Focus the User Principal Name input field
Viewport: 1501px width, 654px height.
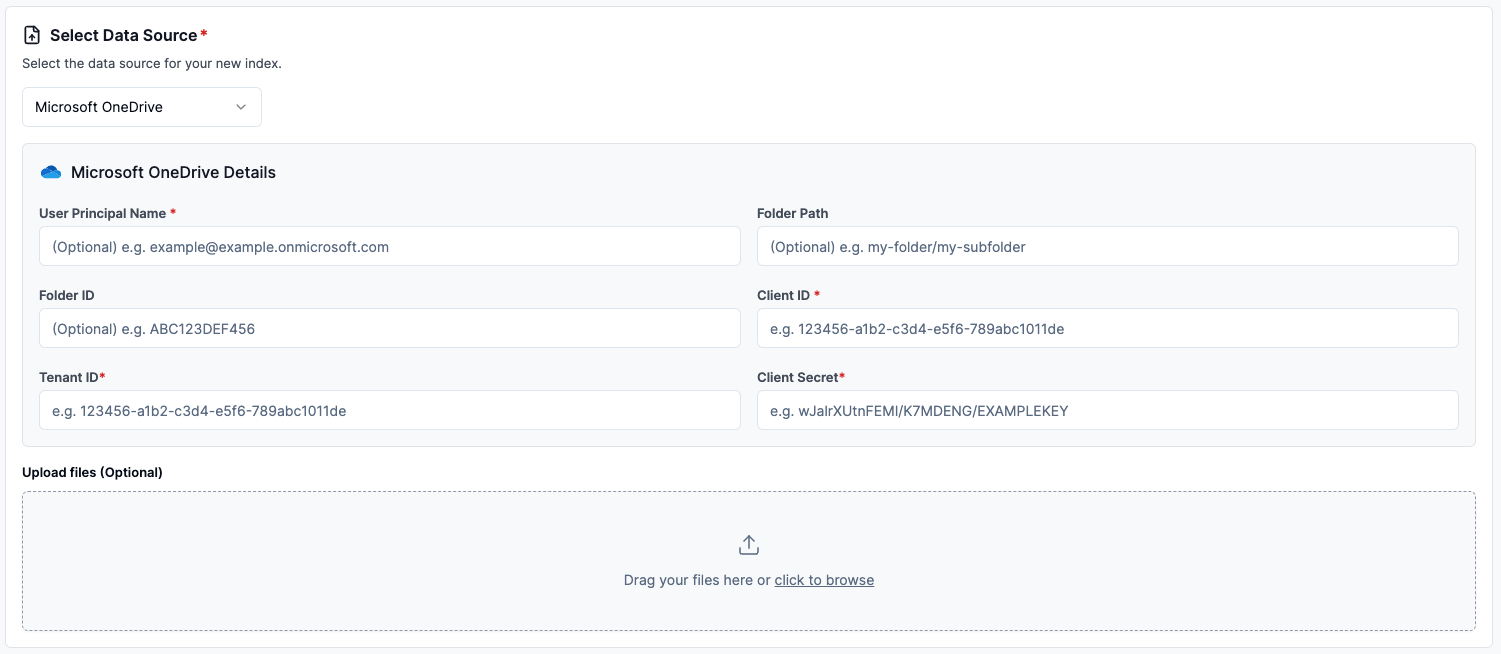[389, 246]
